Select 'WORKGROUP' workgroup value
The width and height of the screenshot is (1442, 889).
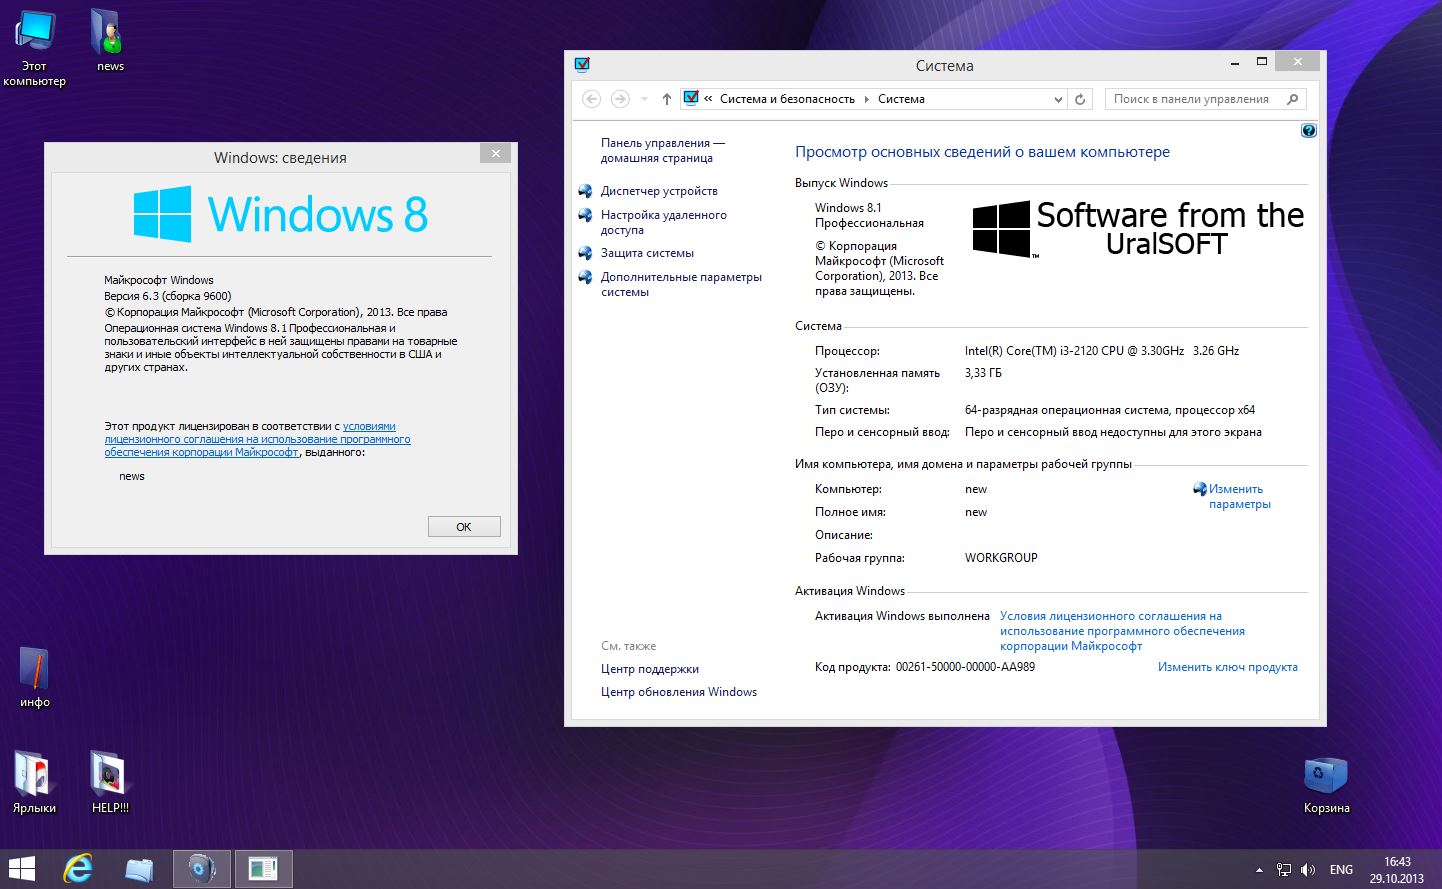pos(1001,558)
